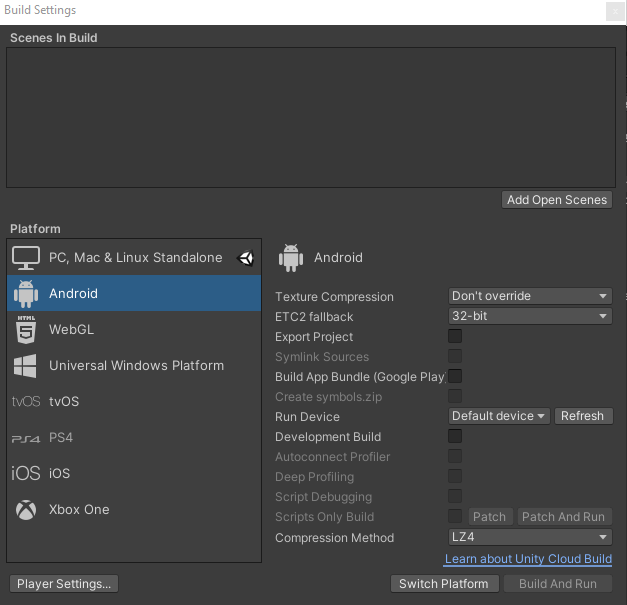Click the PS4 platform icon
The width and height of the screenshot is (627, 605).
[x=26, y=438]
